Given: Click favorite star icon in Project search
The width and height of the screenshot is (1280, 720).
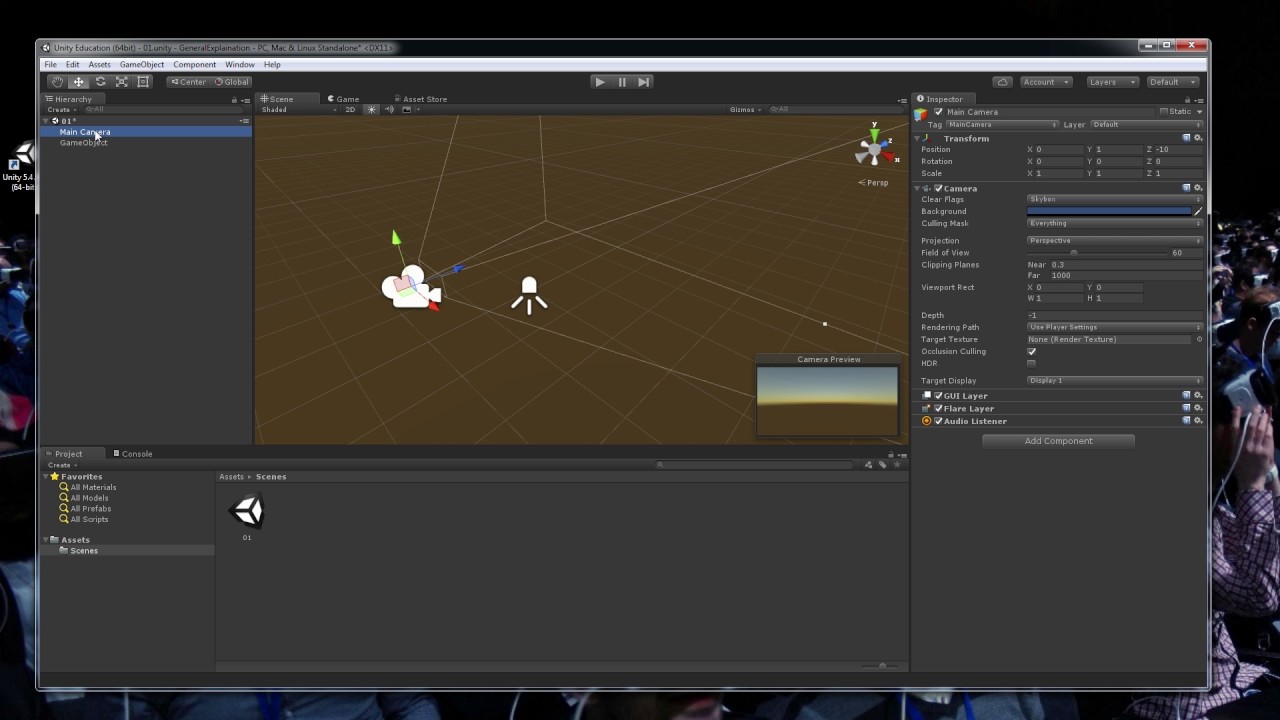Looking at the screenshot, I should click(897, 464).
